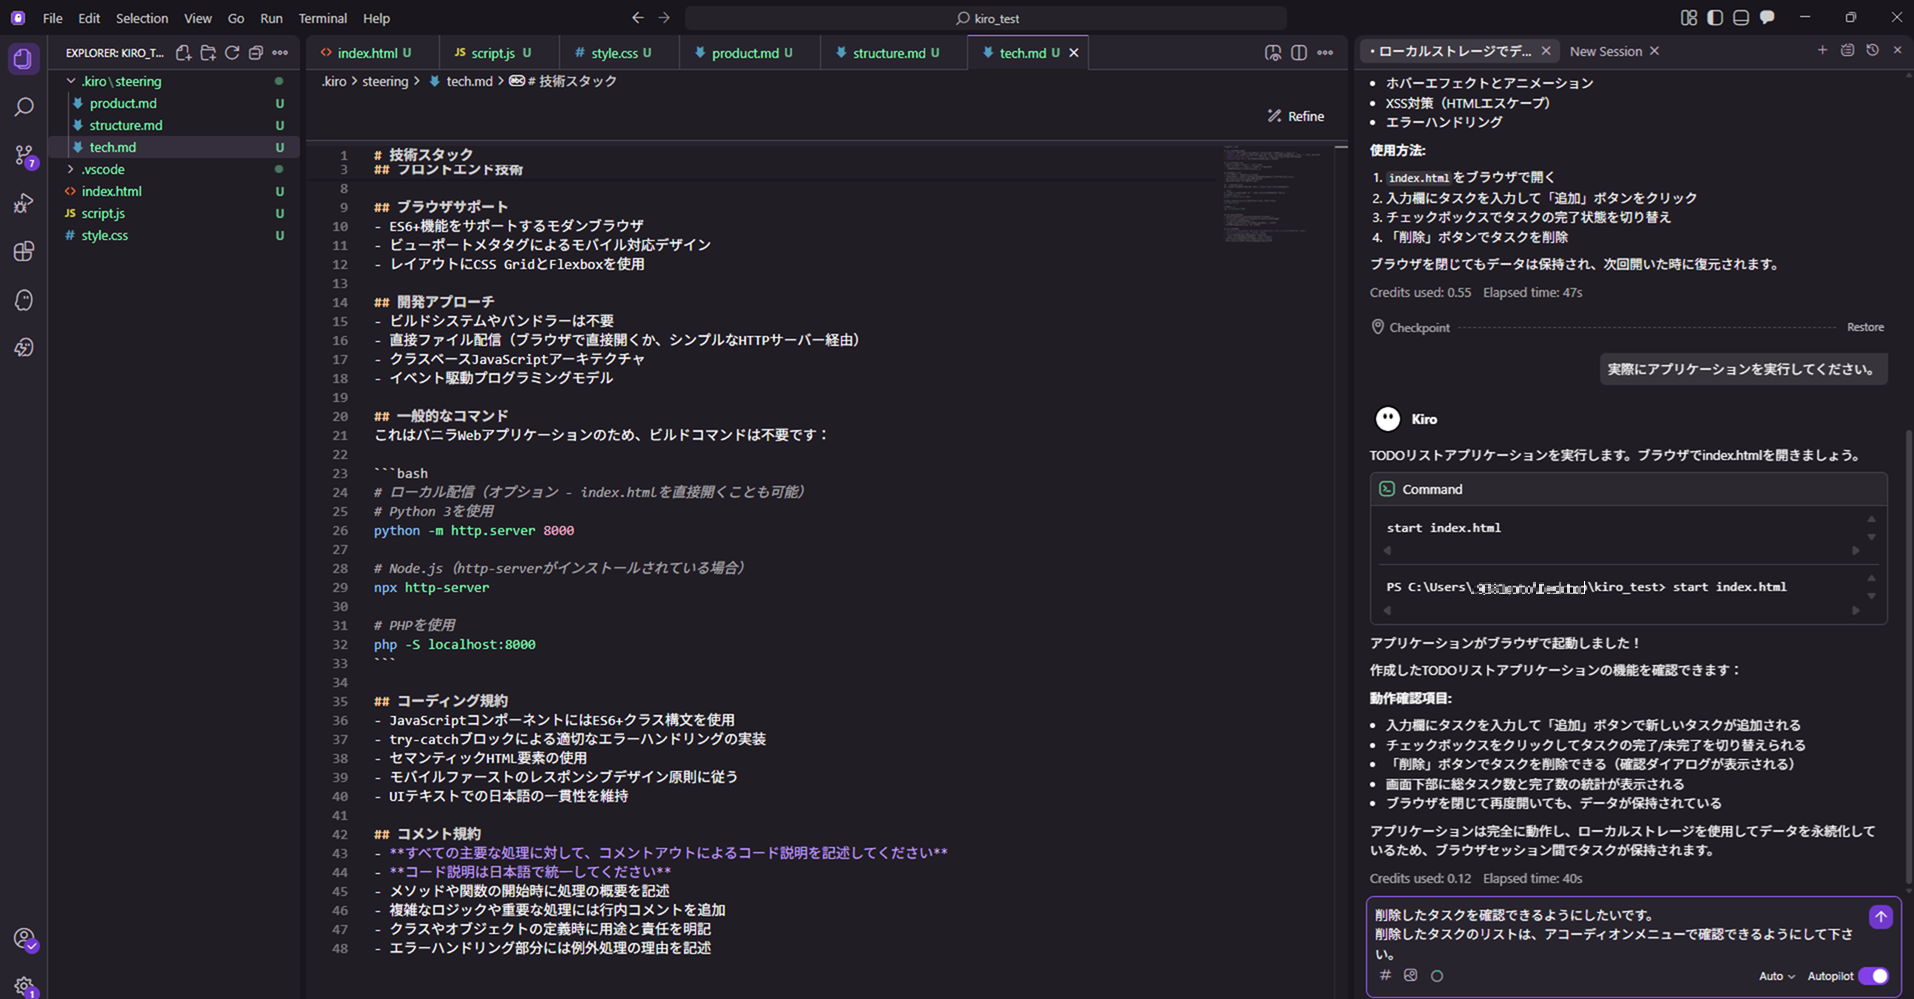Image resolution: width=1914 pixels, height=999 pixels.
Task: Open the Search view in the sidebar
Action: click(x=23, y=106)
